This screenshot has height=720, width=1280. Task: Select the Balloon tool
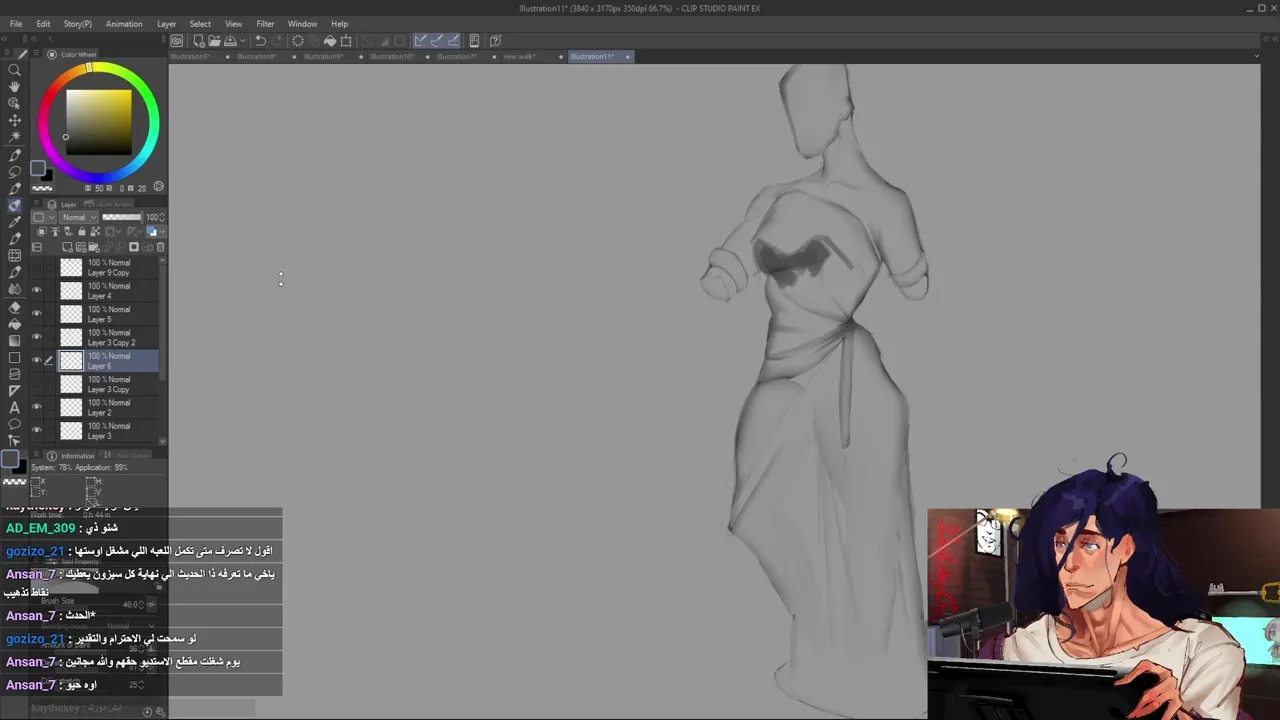click(x=14, y=425)
